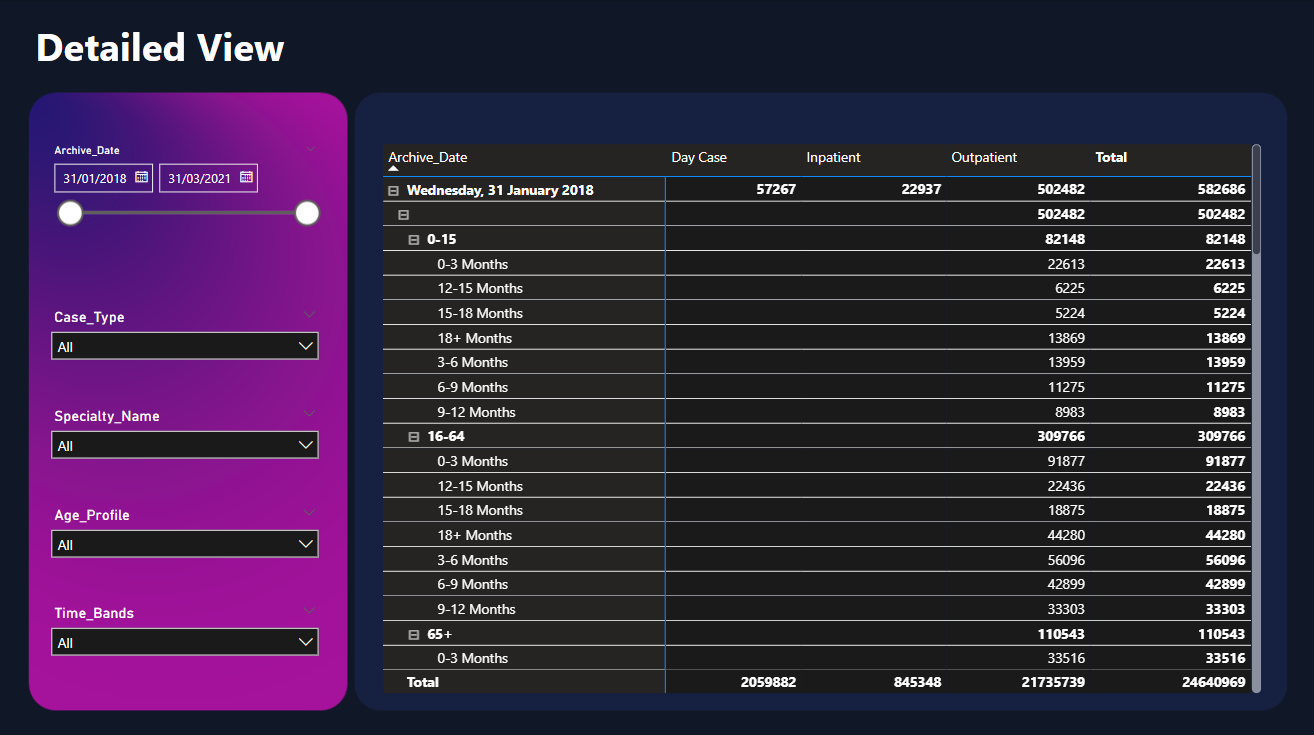Collapse the 0-15 age group row
Viewport: 1314px width, 735px height.
(414, 240)
